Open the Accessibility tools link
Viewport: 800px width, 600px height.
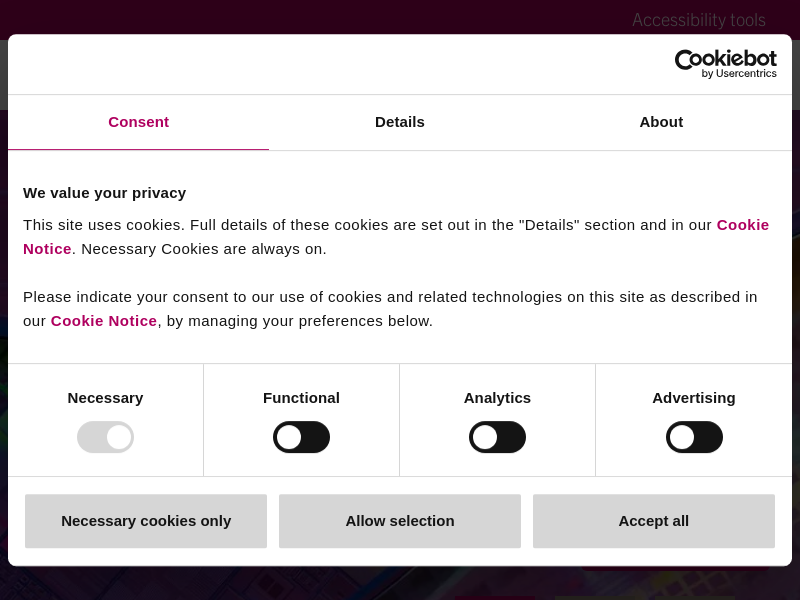click(698, 20)
